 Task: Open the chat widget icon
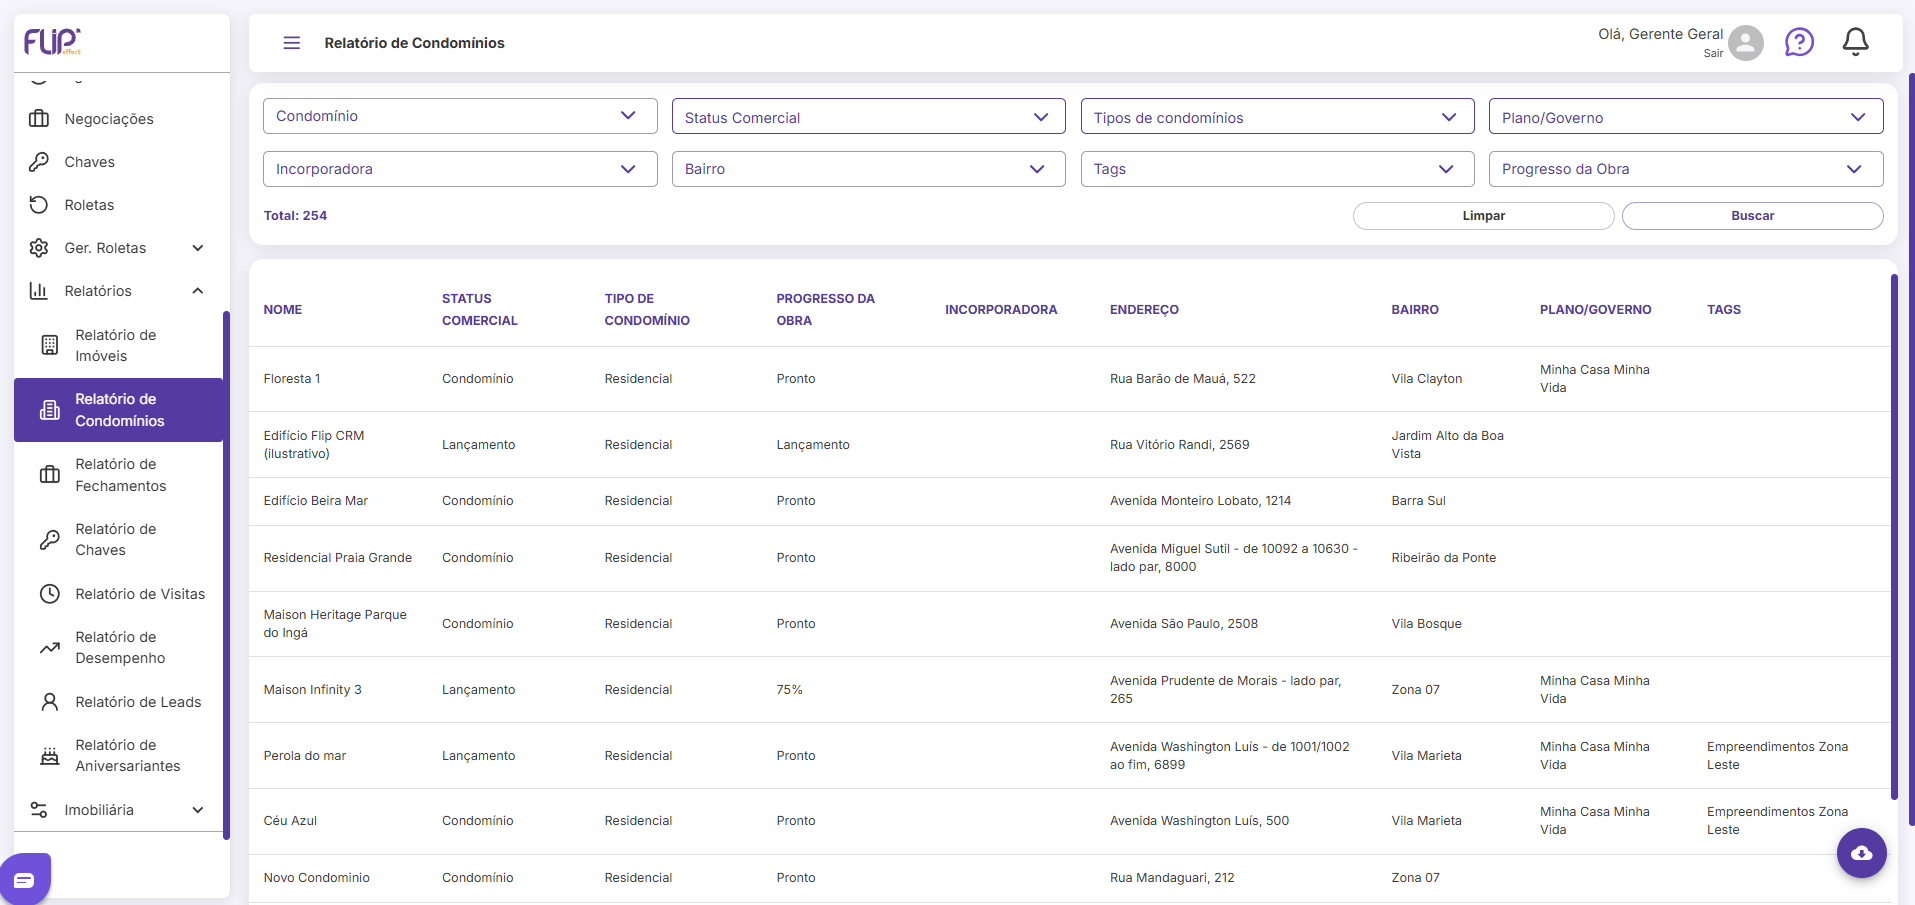(25, 880)
